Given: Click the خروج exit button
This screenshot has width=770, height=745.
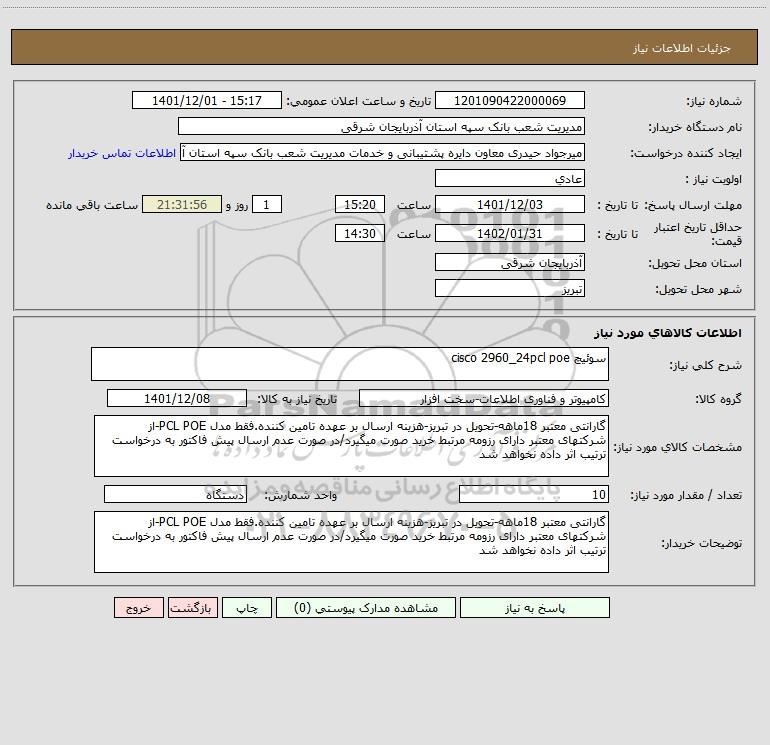Looking at the screenshot, I should (x=138, y=607).
